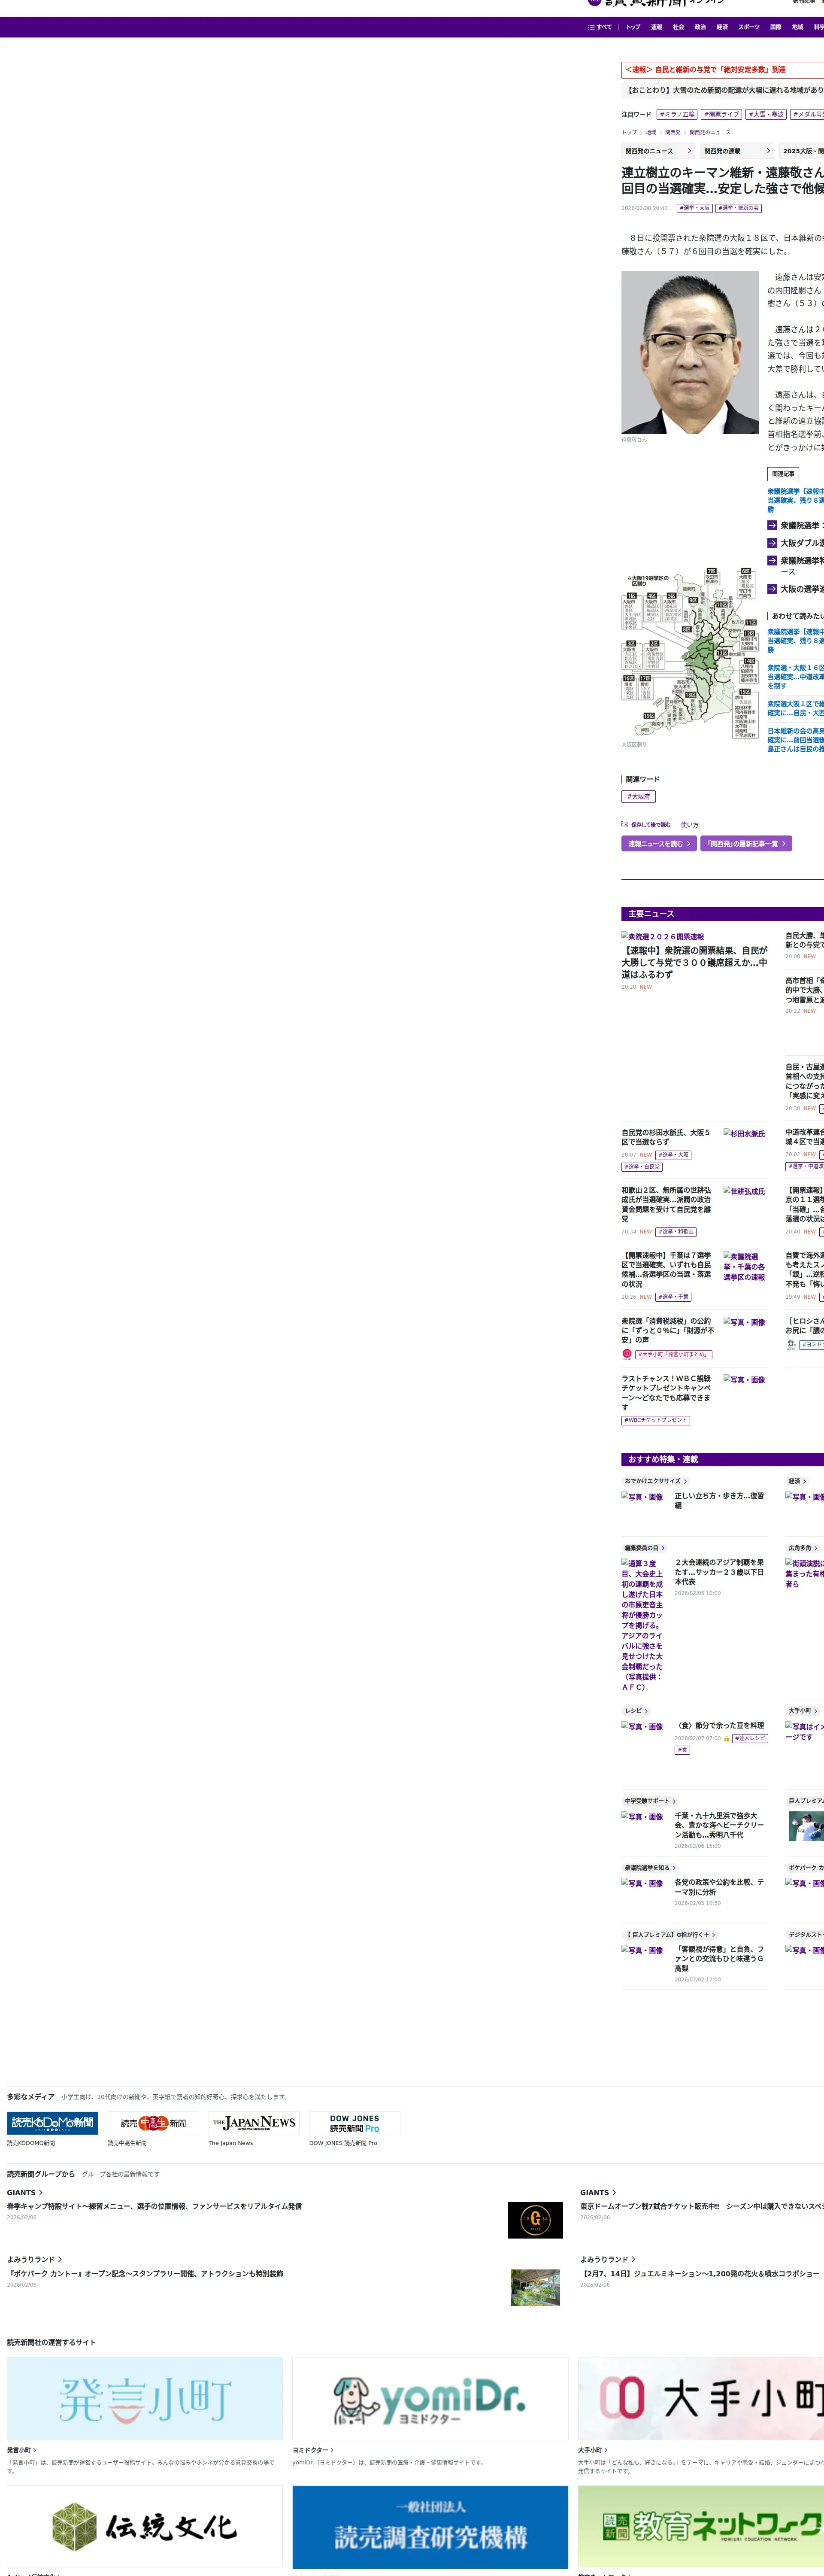Click the #選挙・維新の会 article tag
Viewport: 824px width, 2576px height.
click(738, 208)
